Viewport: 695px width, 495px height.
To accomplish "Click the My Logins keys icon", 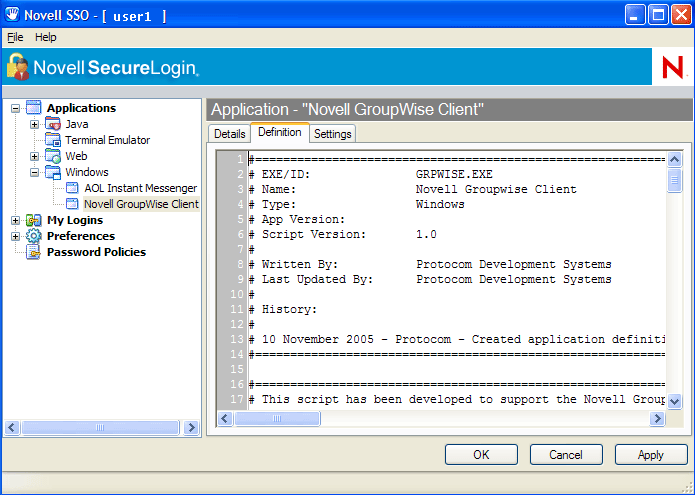I will [34, 220].
